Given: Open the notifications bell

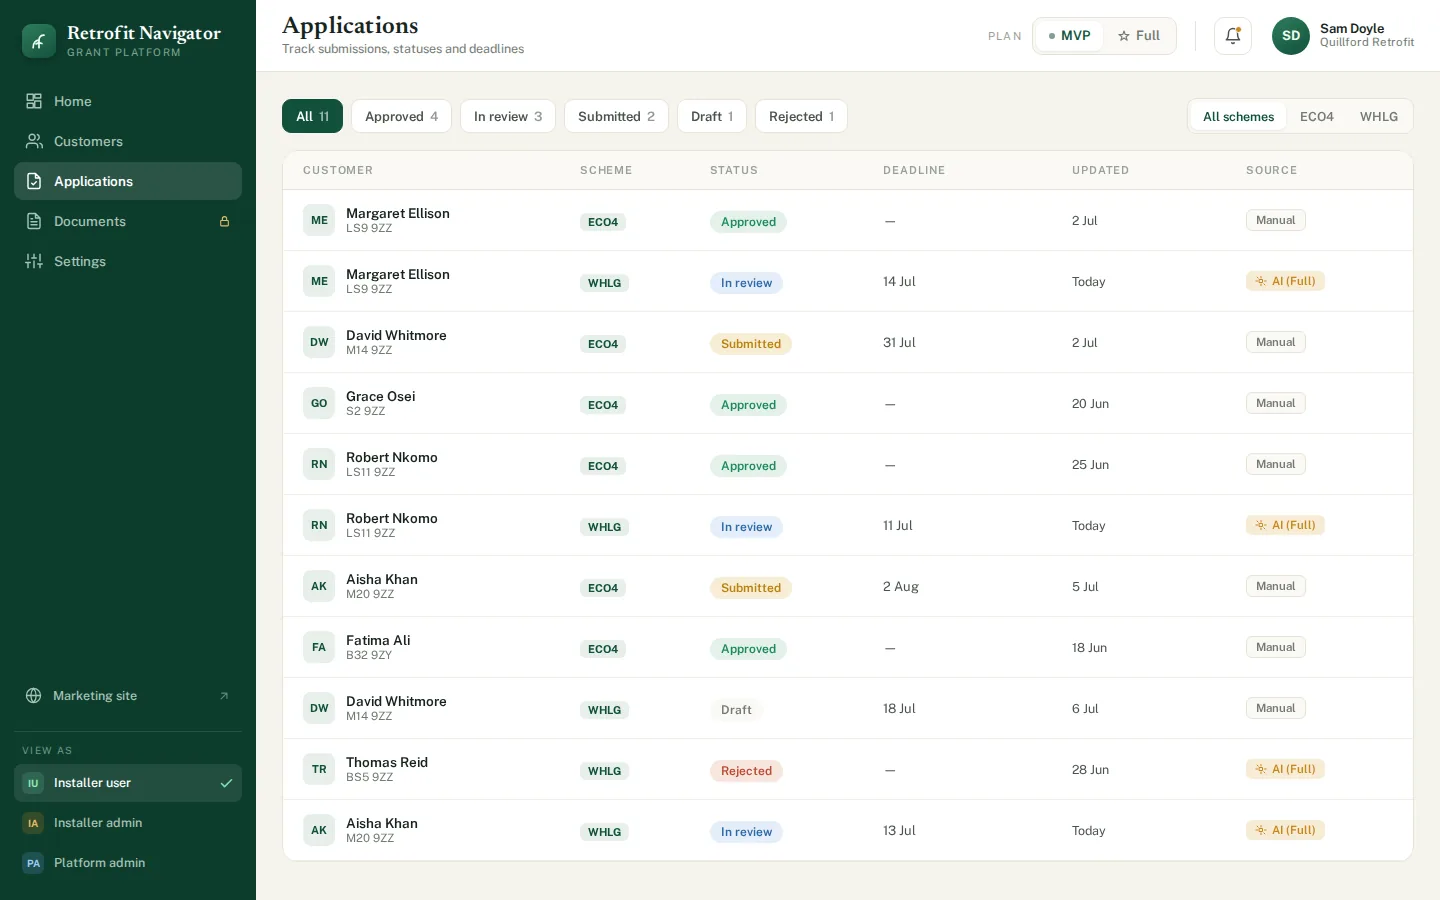Looking at the screenshot, I should [x=1233, y=36].
